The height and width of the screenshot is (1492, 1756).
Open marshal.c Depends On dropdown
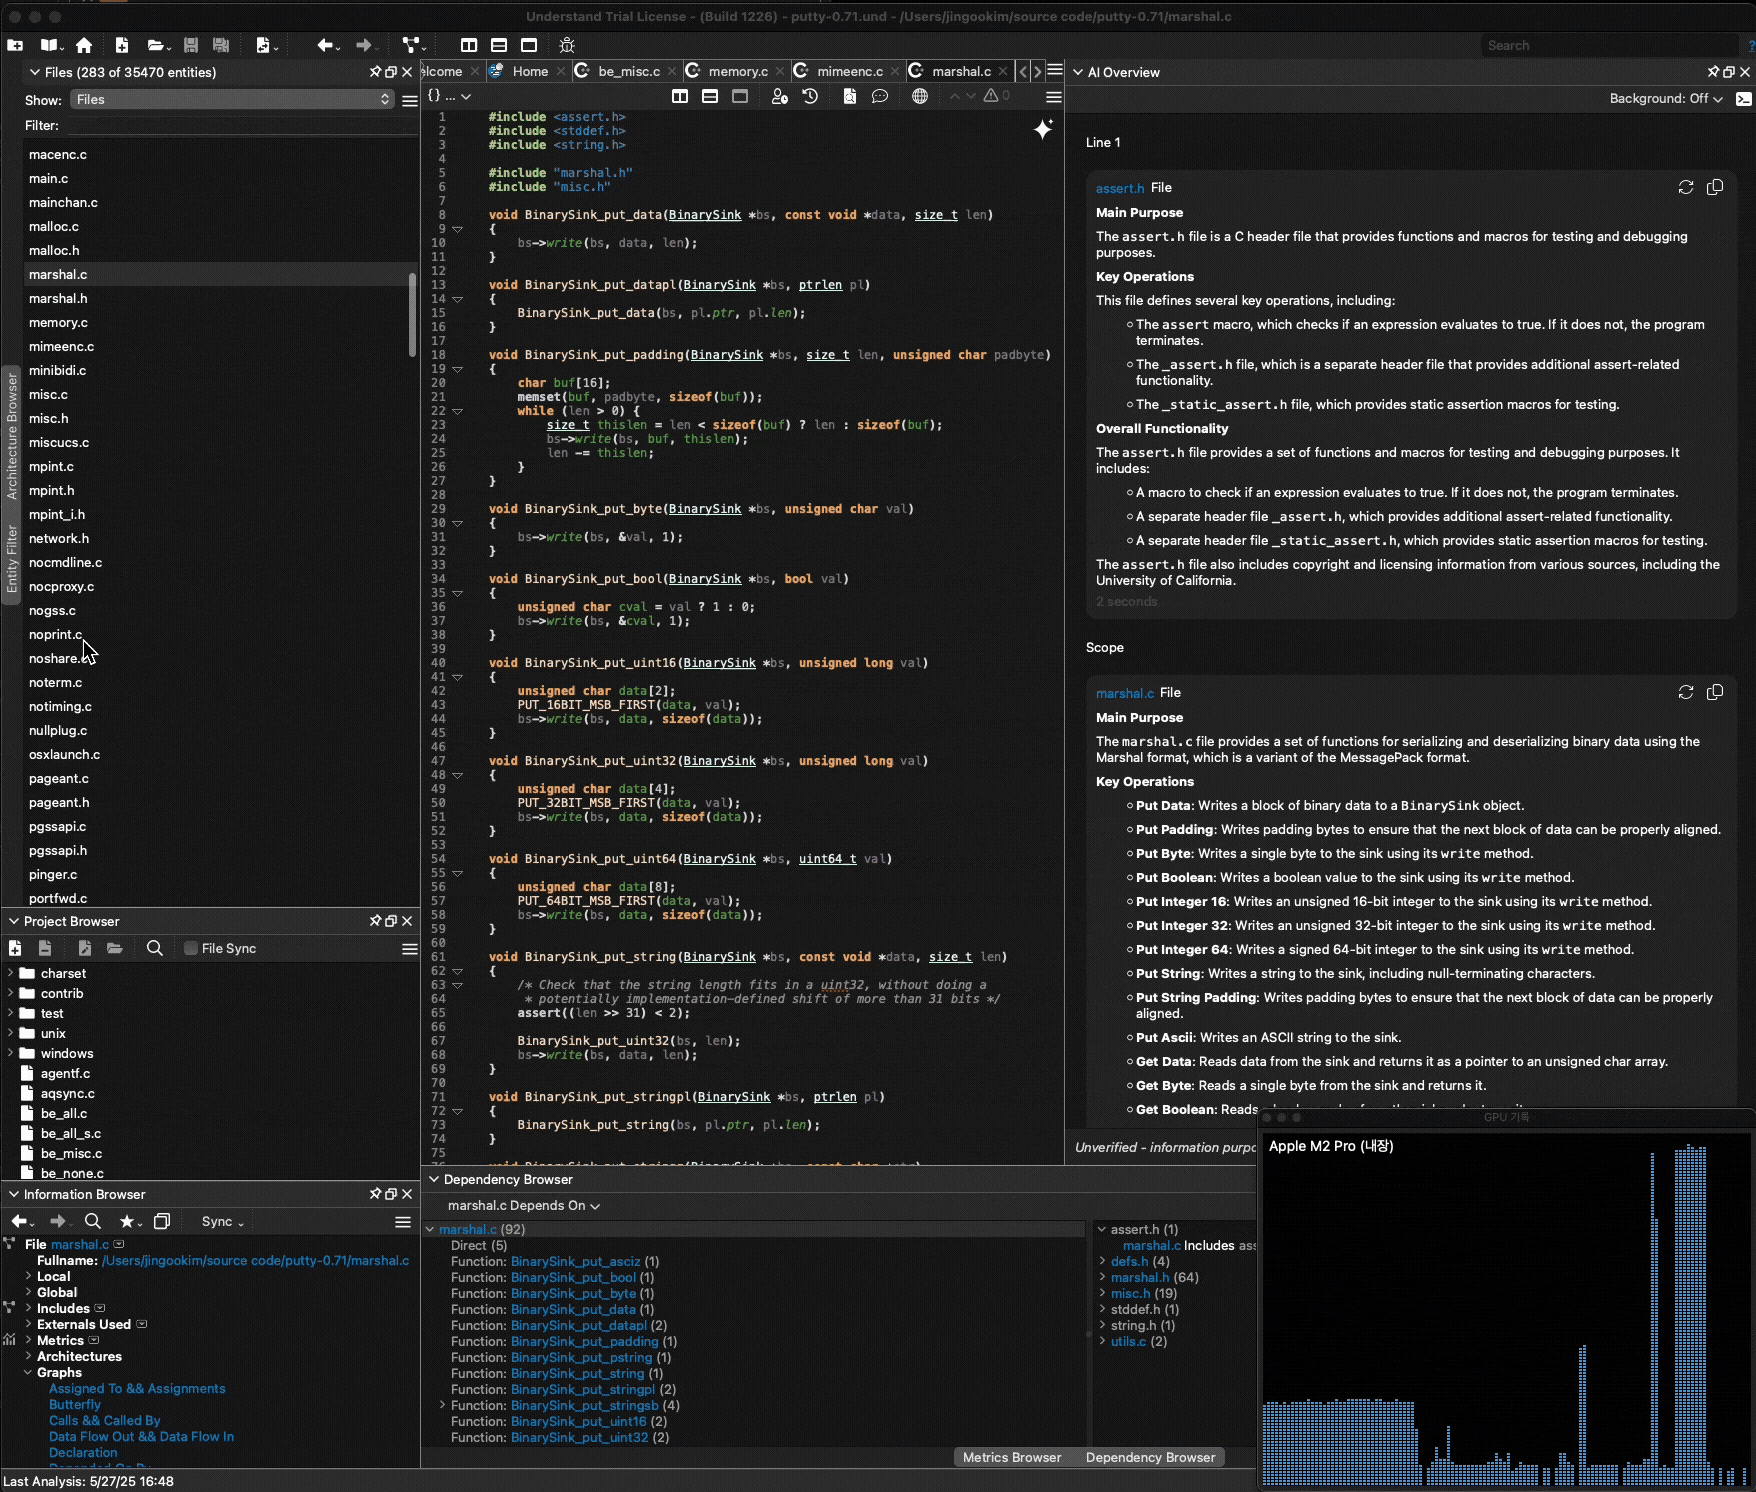click(x=524, y=1206)
